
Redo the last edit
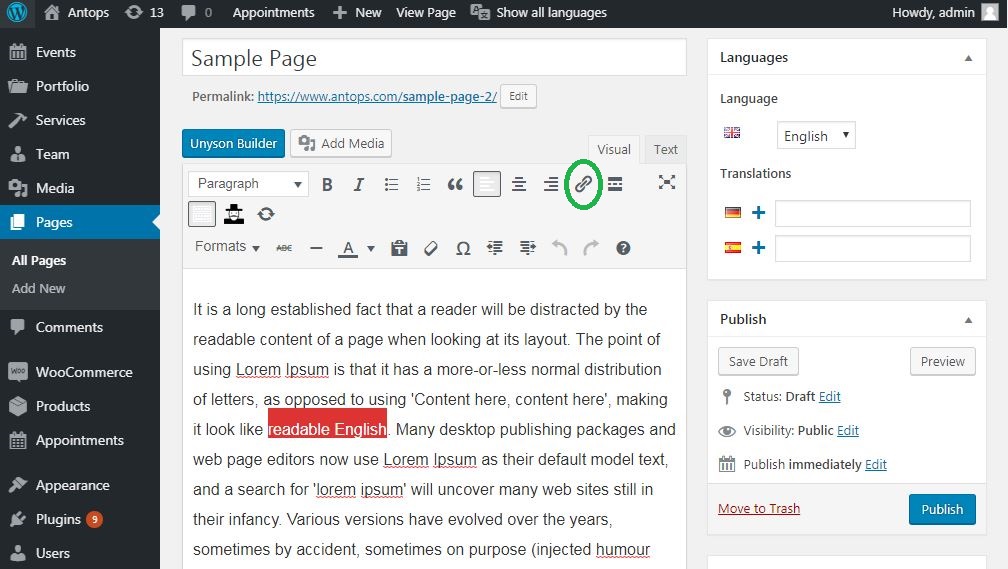591,248
